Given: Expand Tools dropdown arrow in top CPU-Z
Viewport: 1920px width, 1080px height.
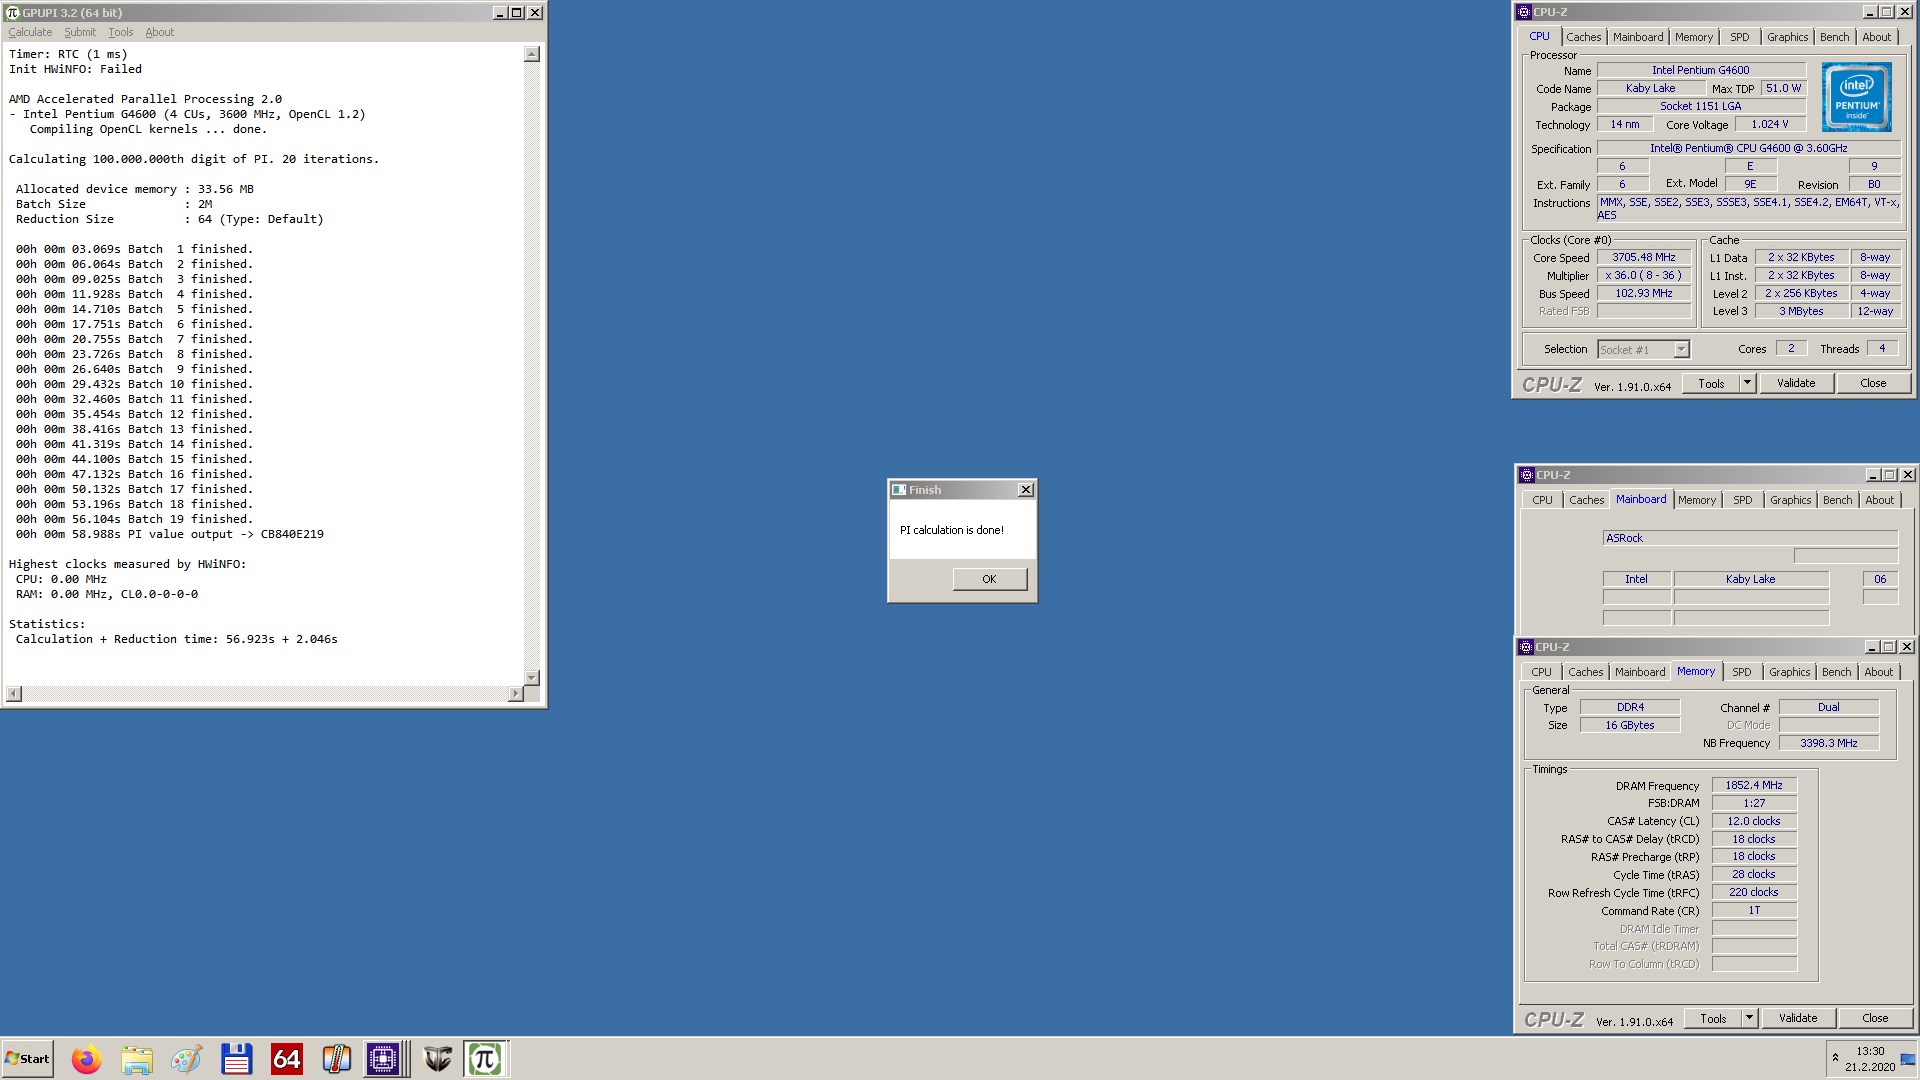Looking at the screenshot, I should point(1747,383).
